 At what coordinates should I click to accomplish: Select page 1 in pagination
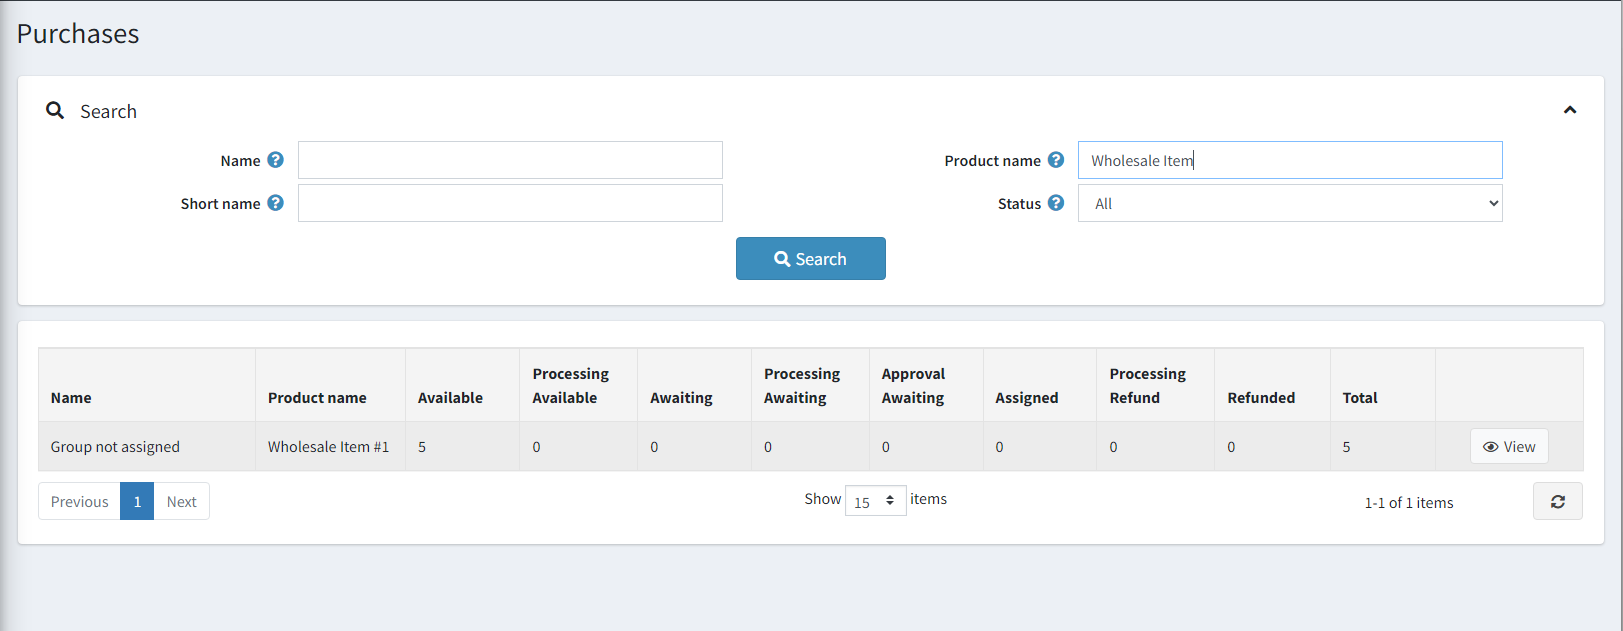coord(137,502)
